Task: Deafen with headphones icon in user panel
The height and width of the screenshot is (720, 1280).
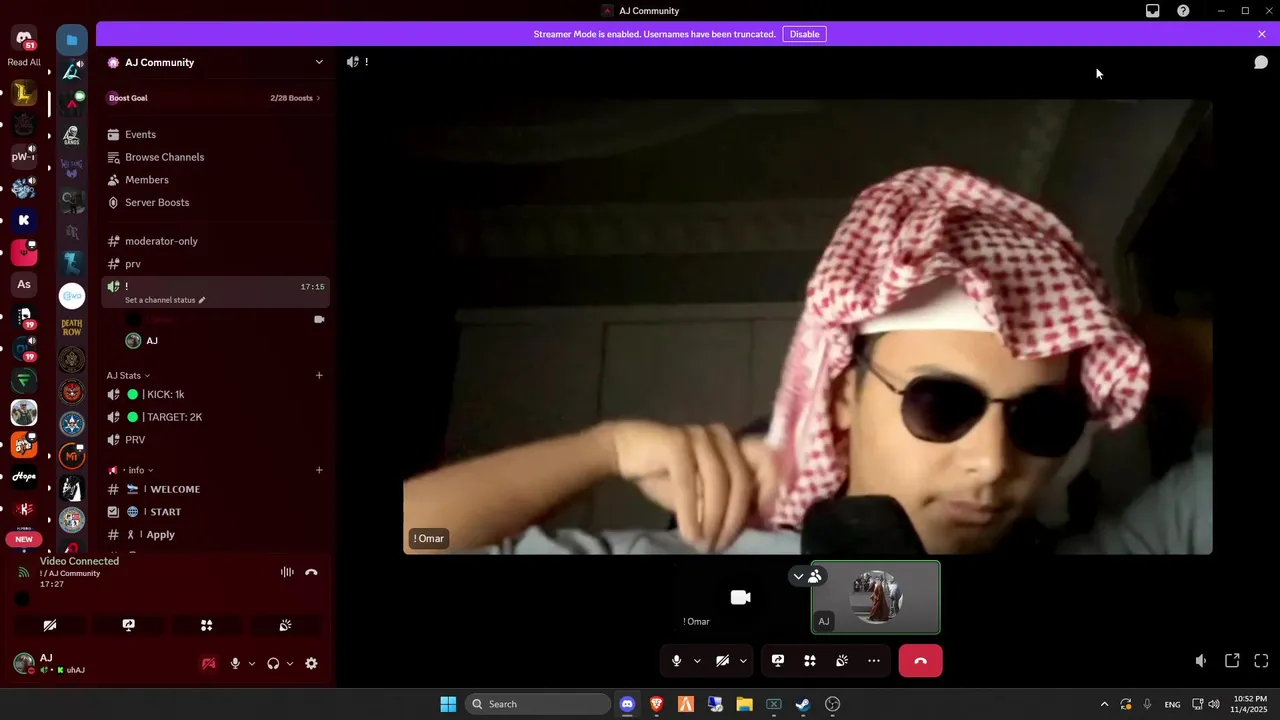Action: (273, 663)
